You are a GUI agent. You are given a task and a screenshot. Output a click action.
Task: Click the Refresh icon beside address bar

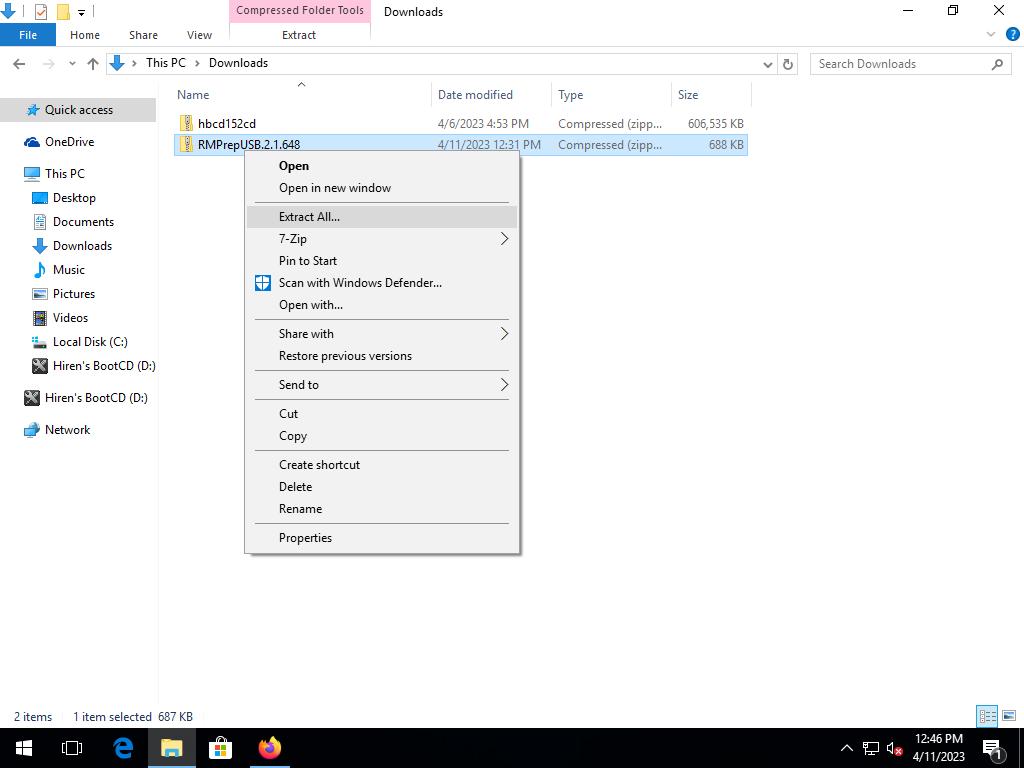(788, 64)
